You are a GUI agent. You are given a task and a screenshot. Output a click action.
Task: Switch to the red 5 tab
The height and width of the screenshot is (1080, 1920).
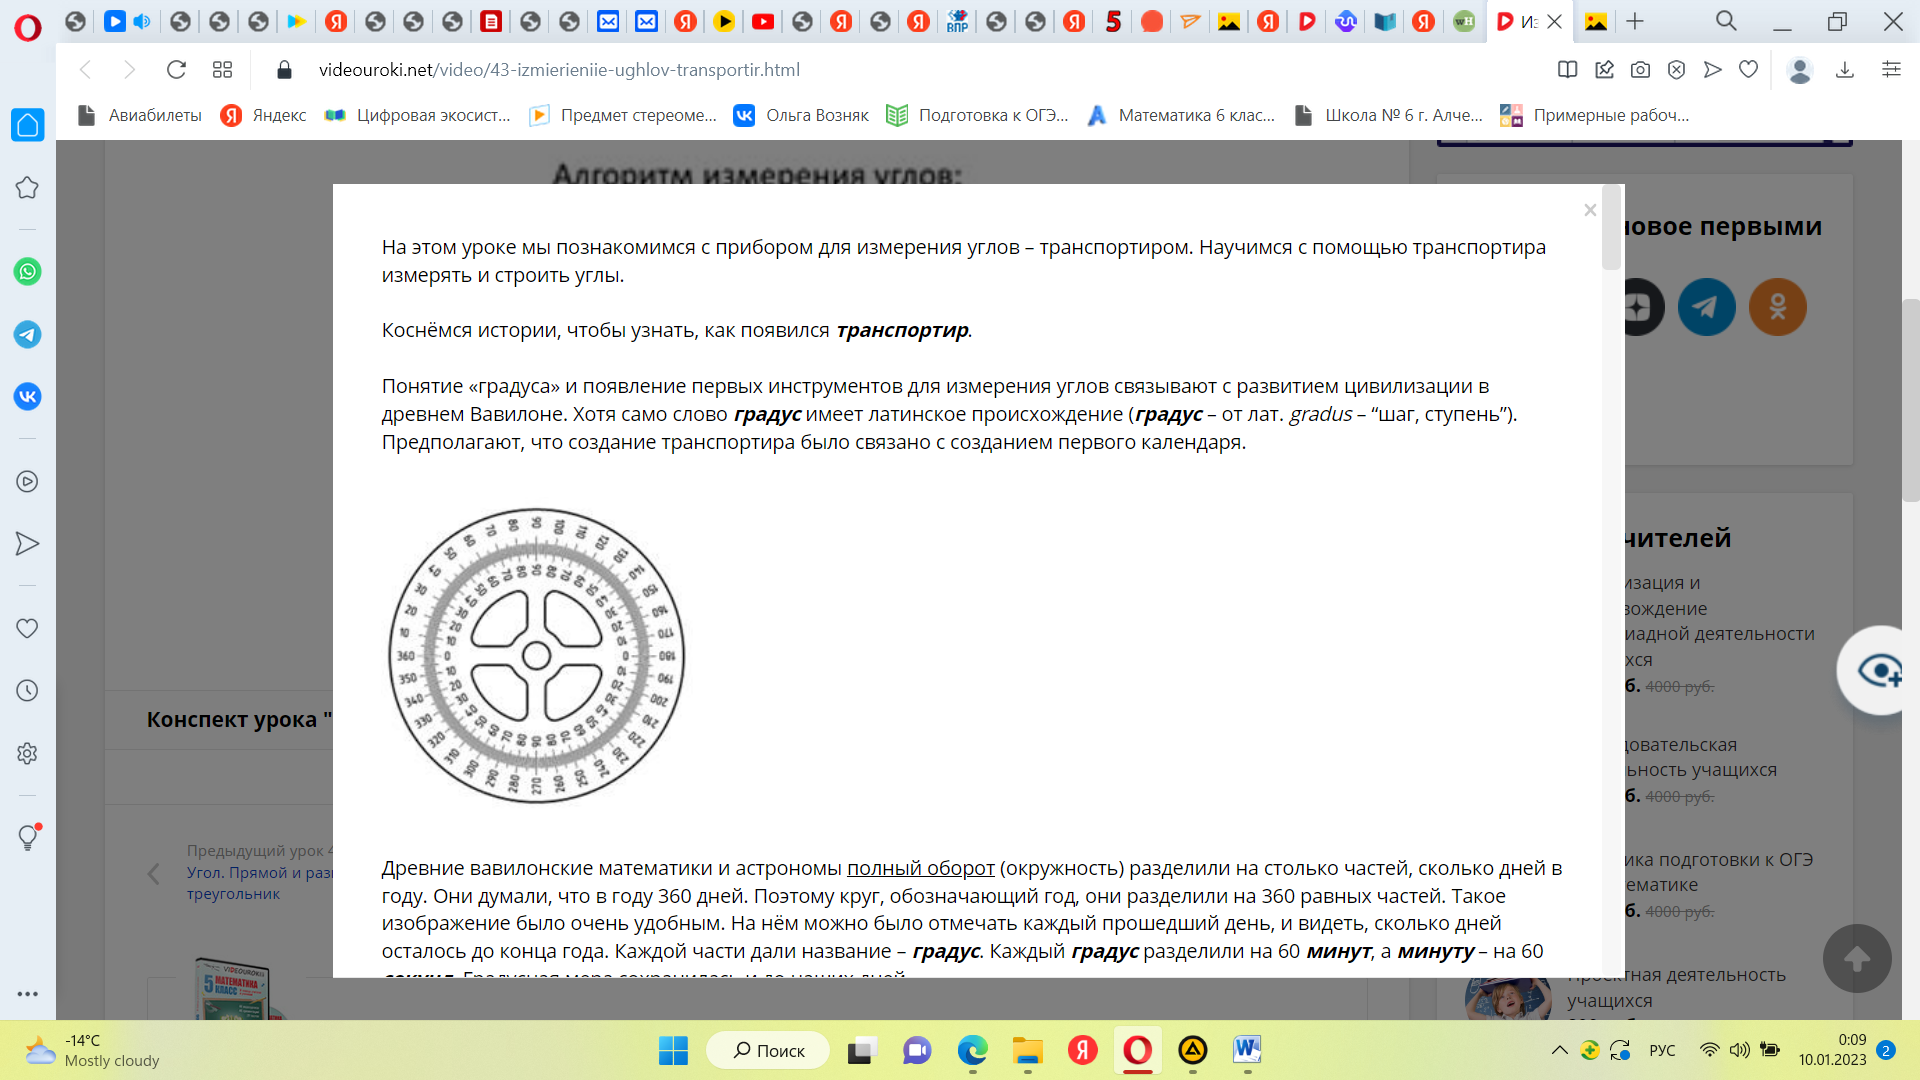pyautogui.click(x=1113, y=21)
